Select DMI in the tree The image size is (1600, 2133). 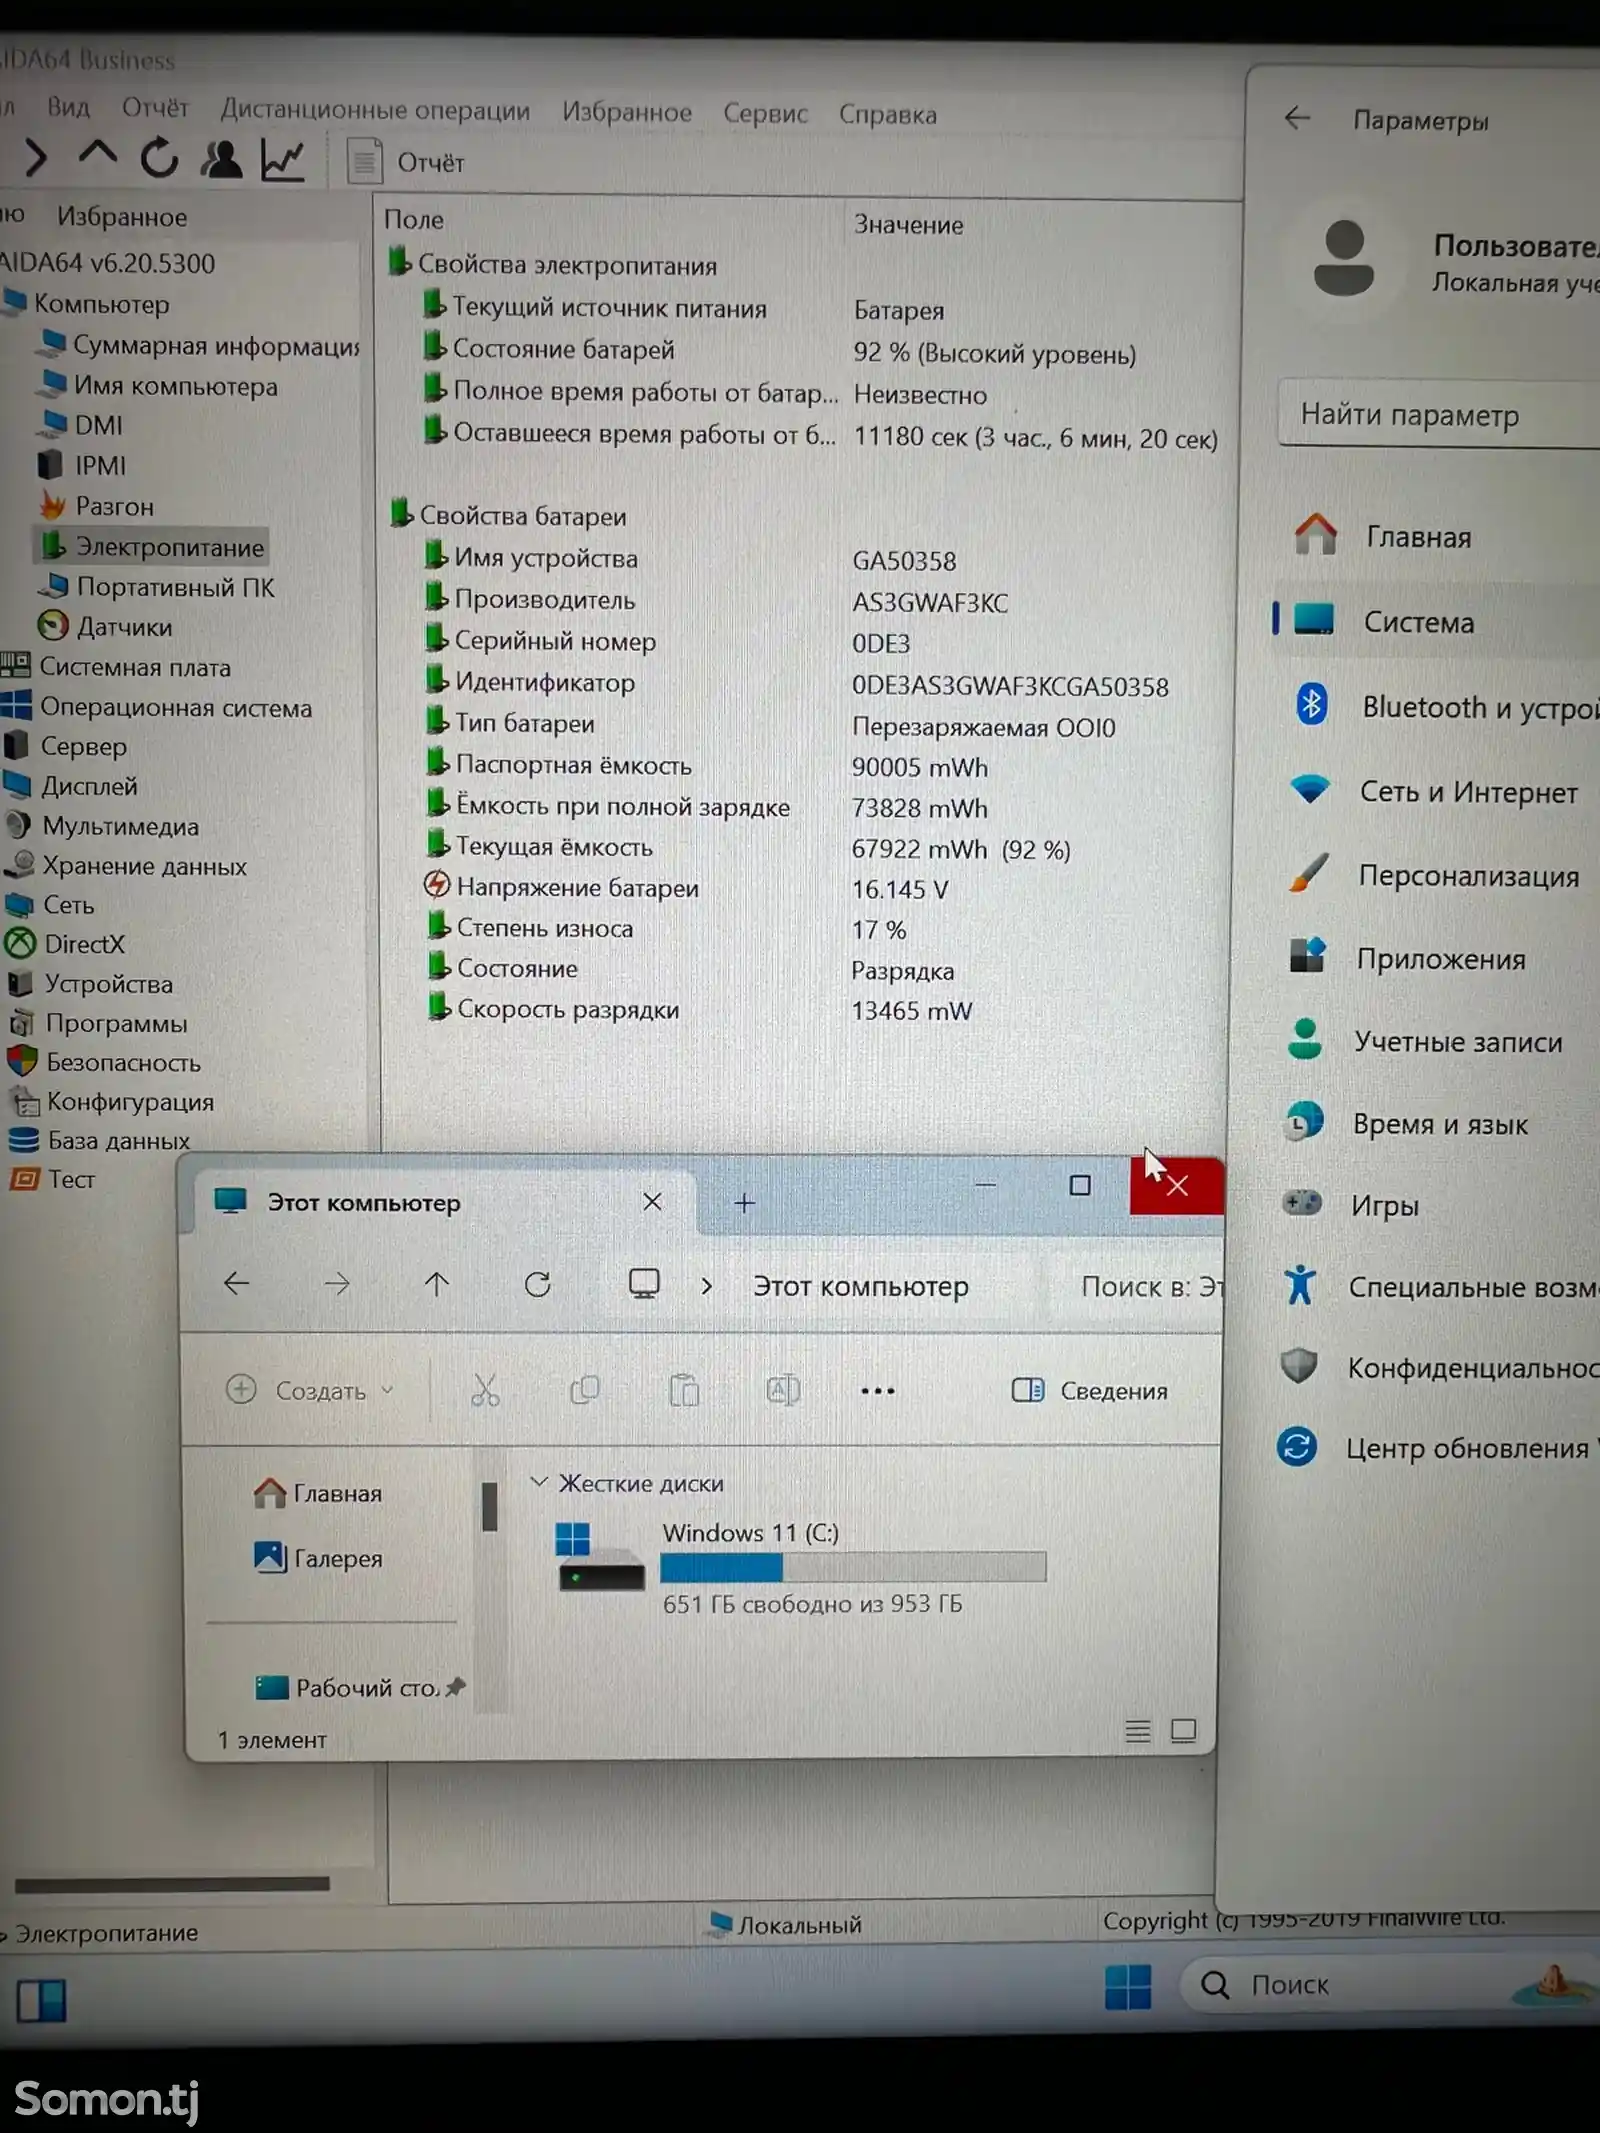82,426
